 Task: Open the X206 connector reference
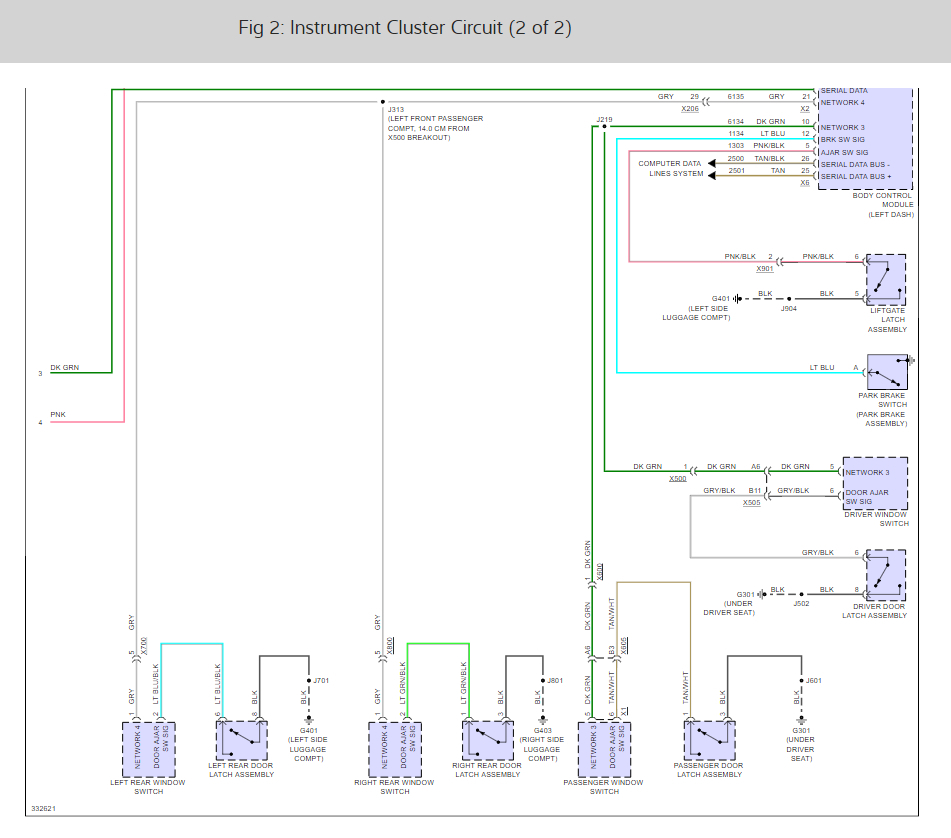(x=690, y=108)
